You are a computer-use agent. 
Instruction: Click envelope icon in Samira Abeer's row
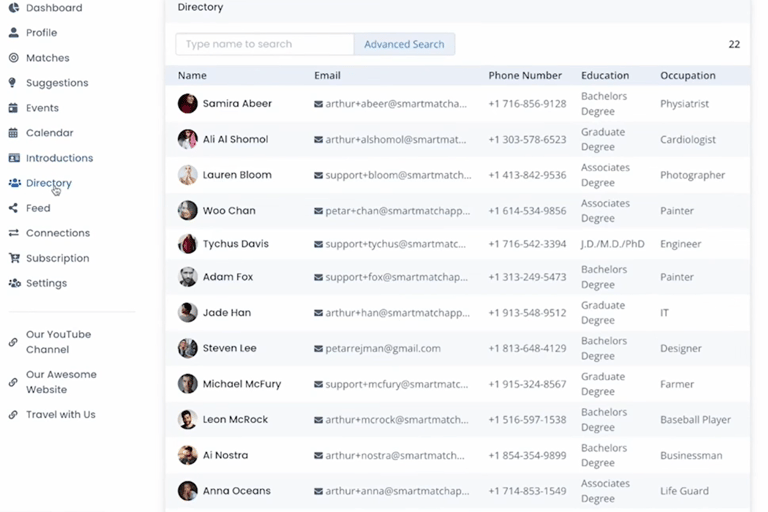318,104
